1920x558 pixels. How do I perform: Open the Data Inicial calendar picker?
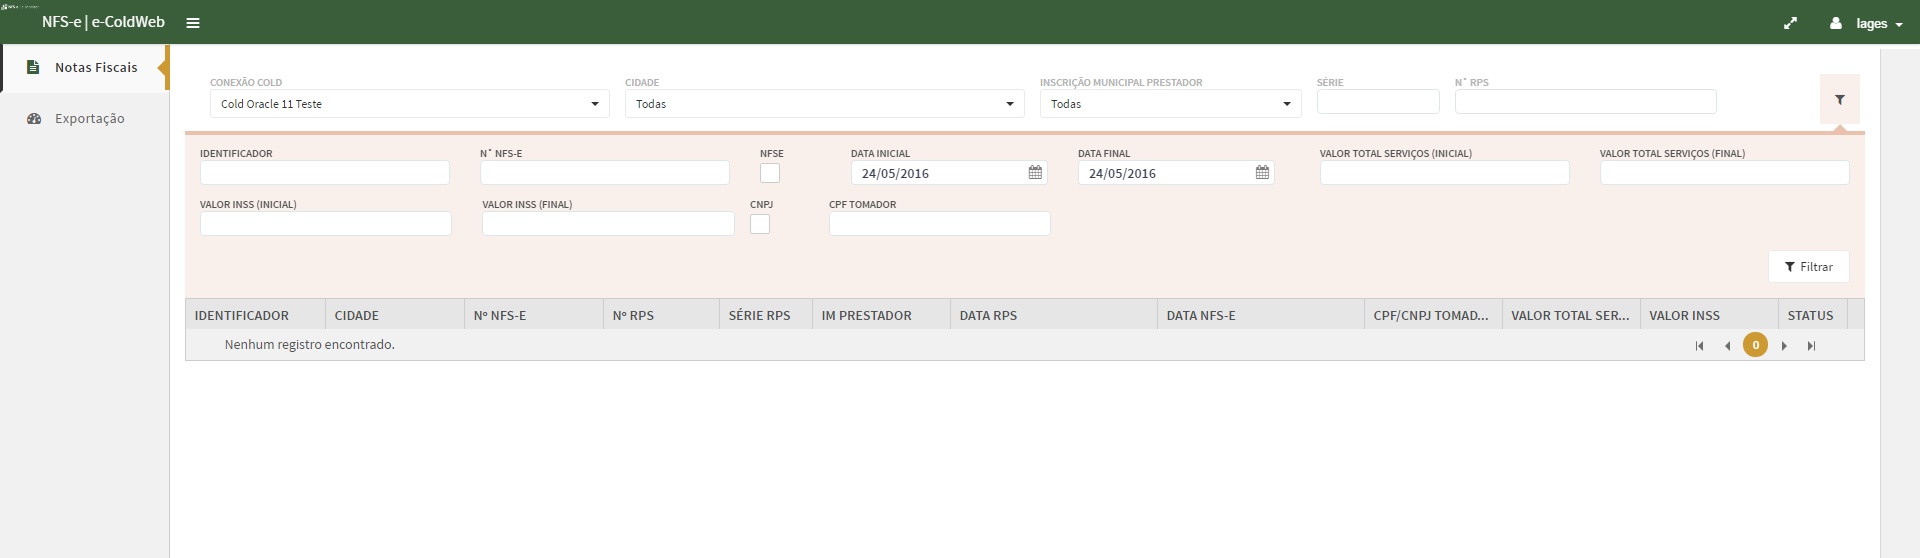pyautogui.click(x=1035, y=173)
